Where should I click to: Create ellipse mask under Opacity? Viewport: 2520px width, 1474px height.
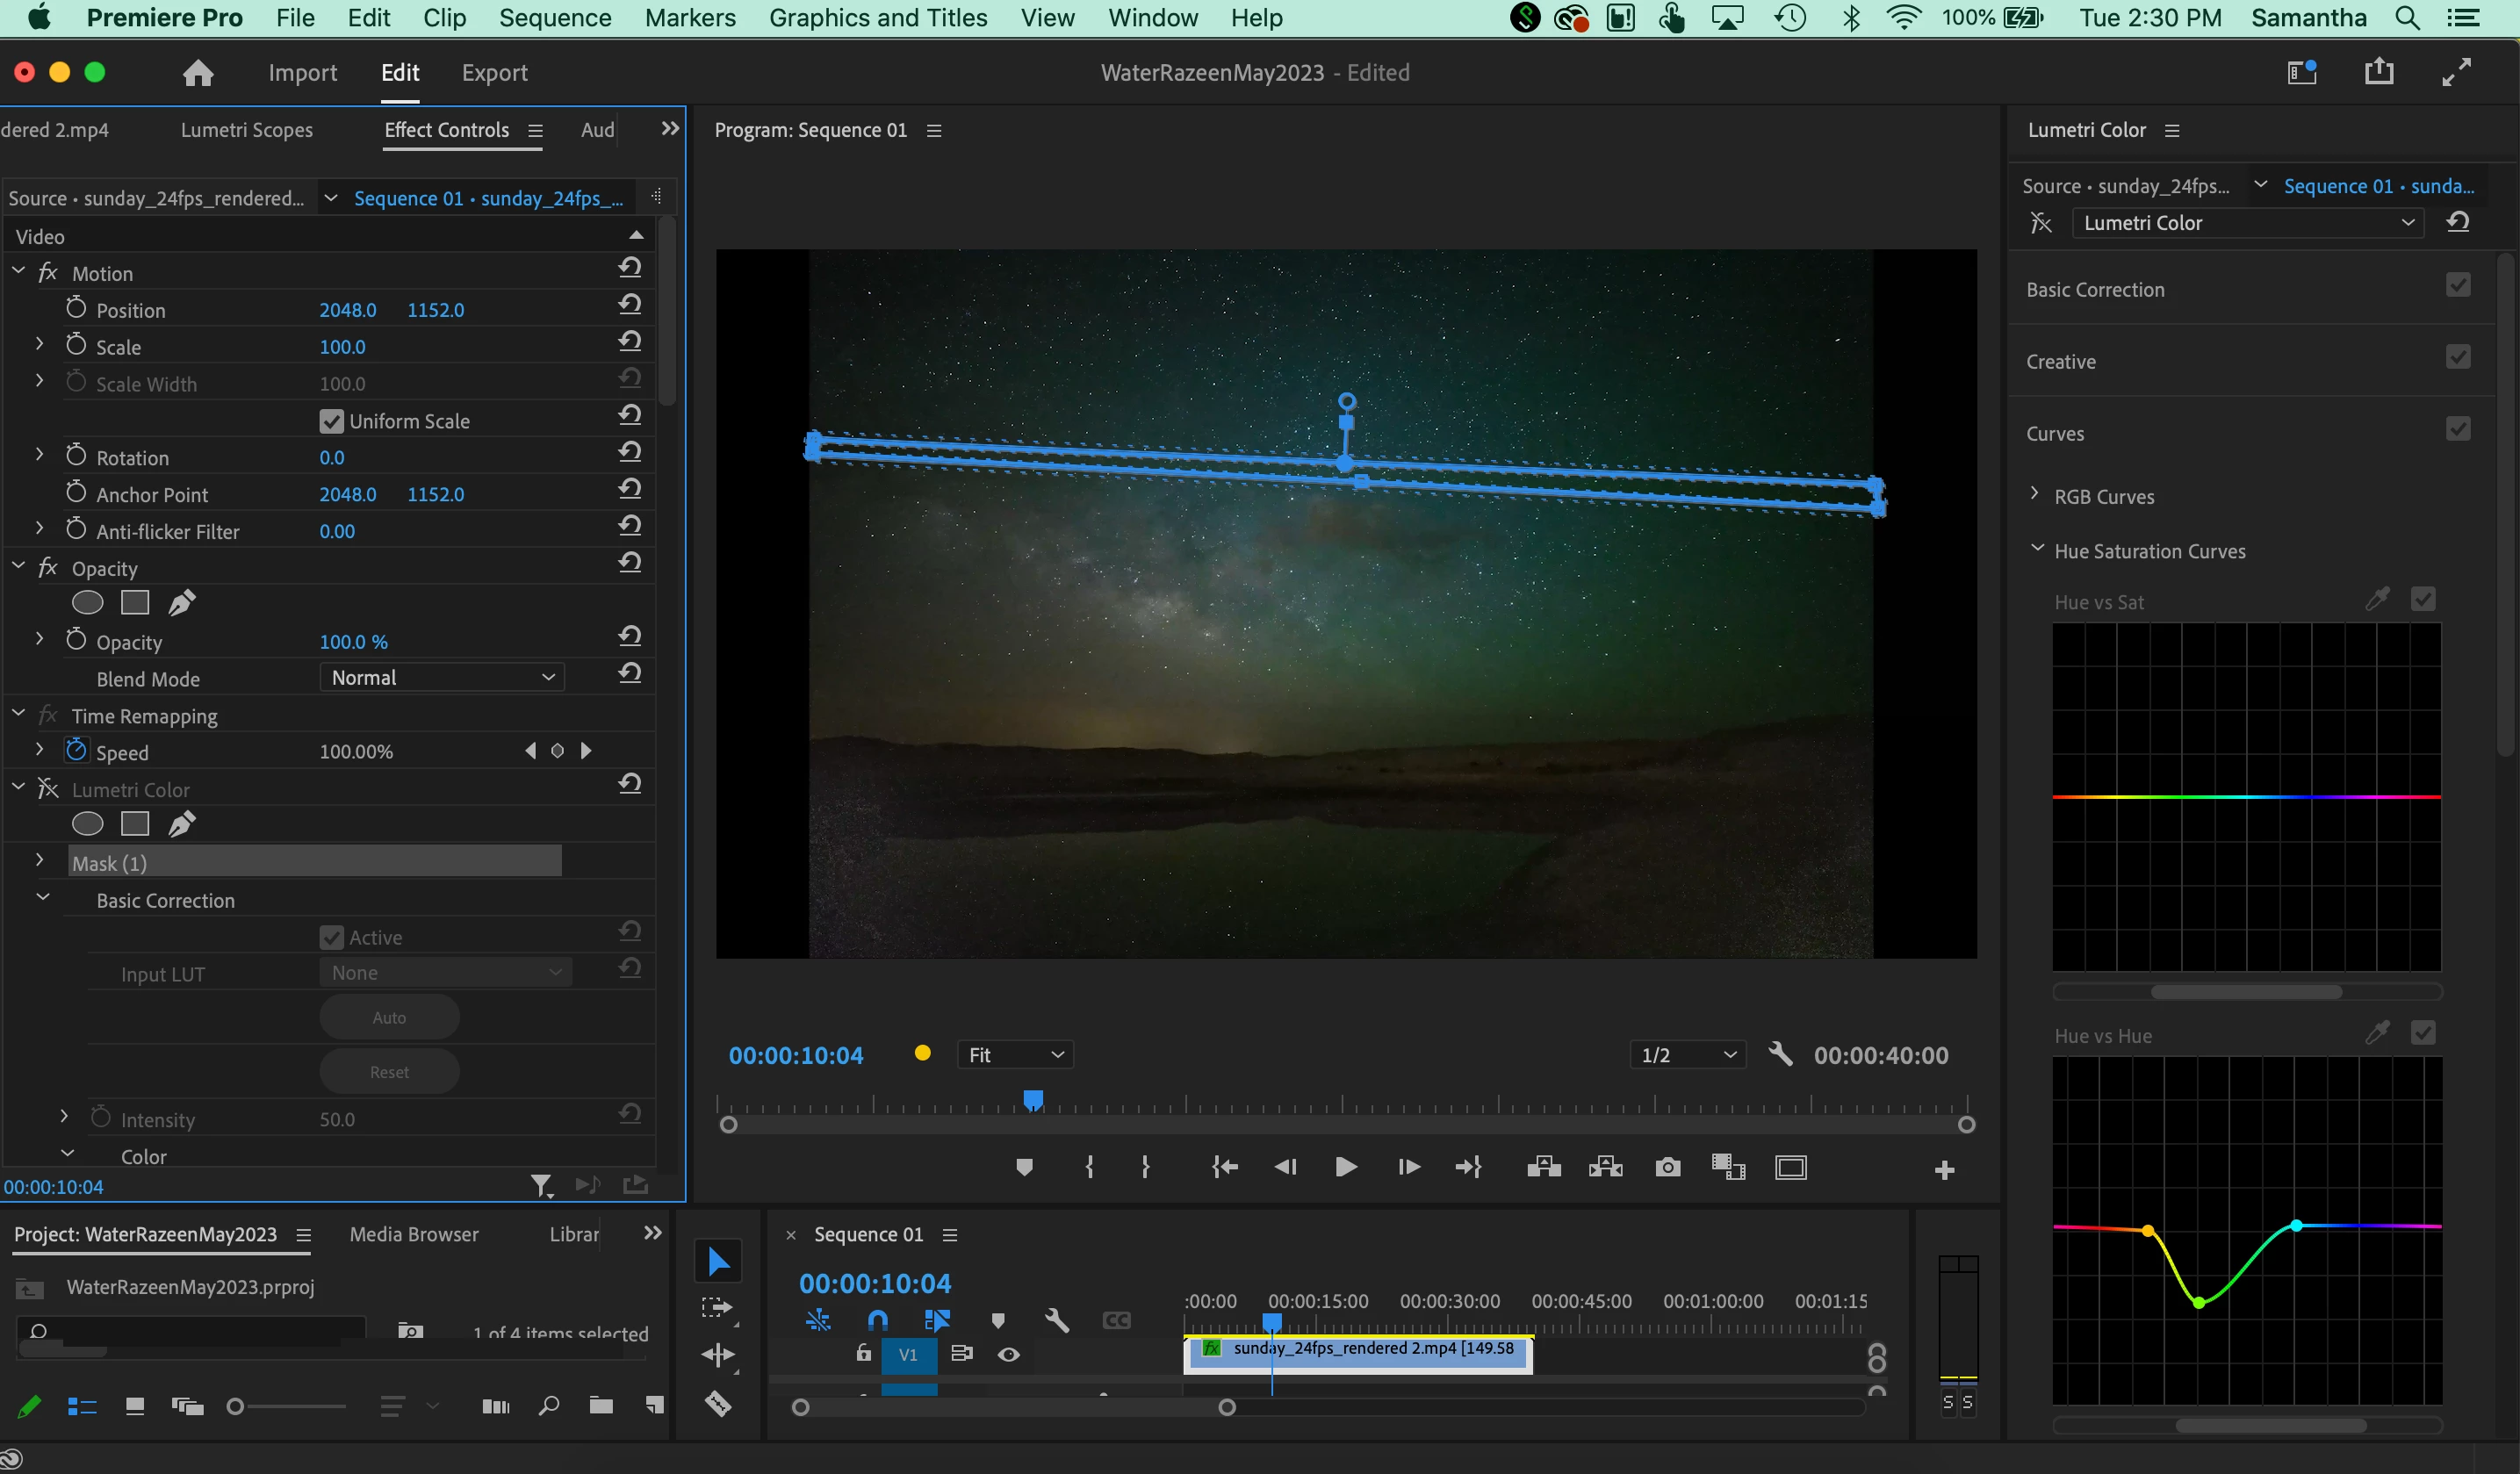point(88,602)
